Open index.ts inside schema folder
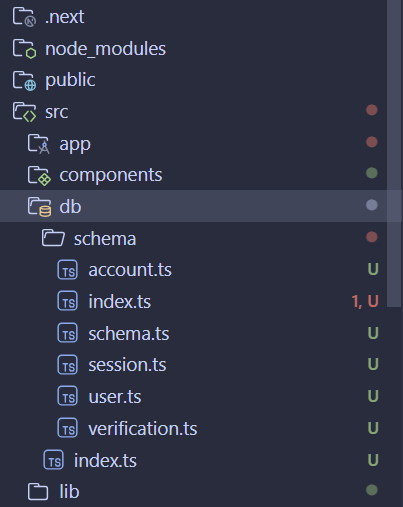Viewport: 403px width, 507px height. tap(120, 302)
